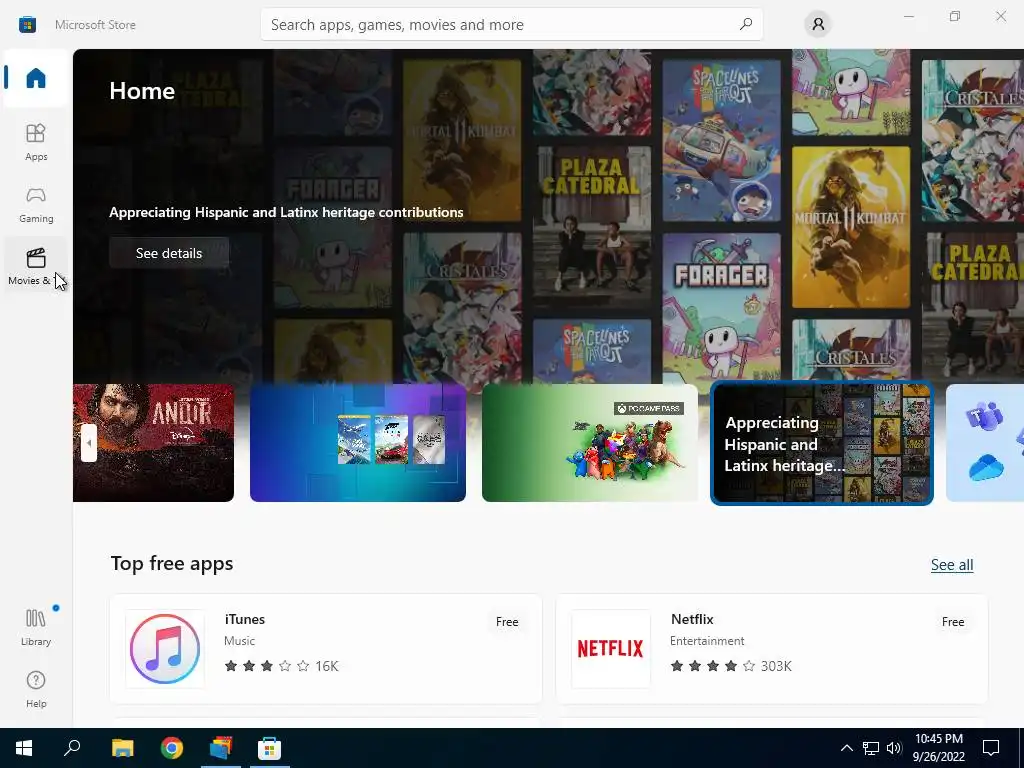Viewport: 1024px width, 768px height.
Task: Launch Google Chrome from taskbar
Action: (172, 748)
